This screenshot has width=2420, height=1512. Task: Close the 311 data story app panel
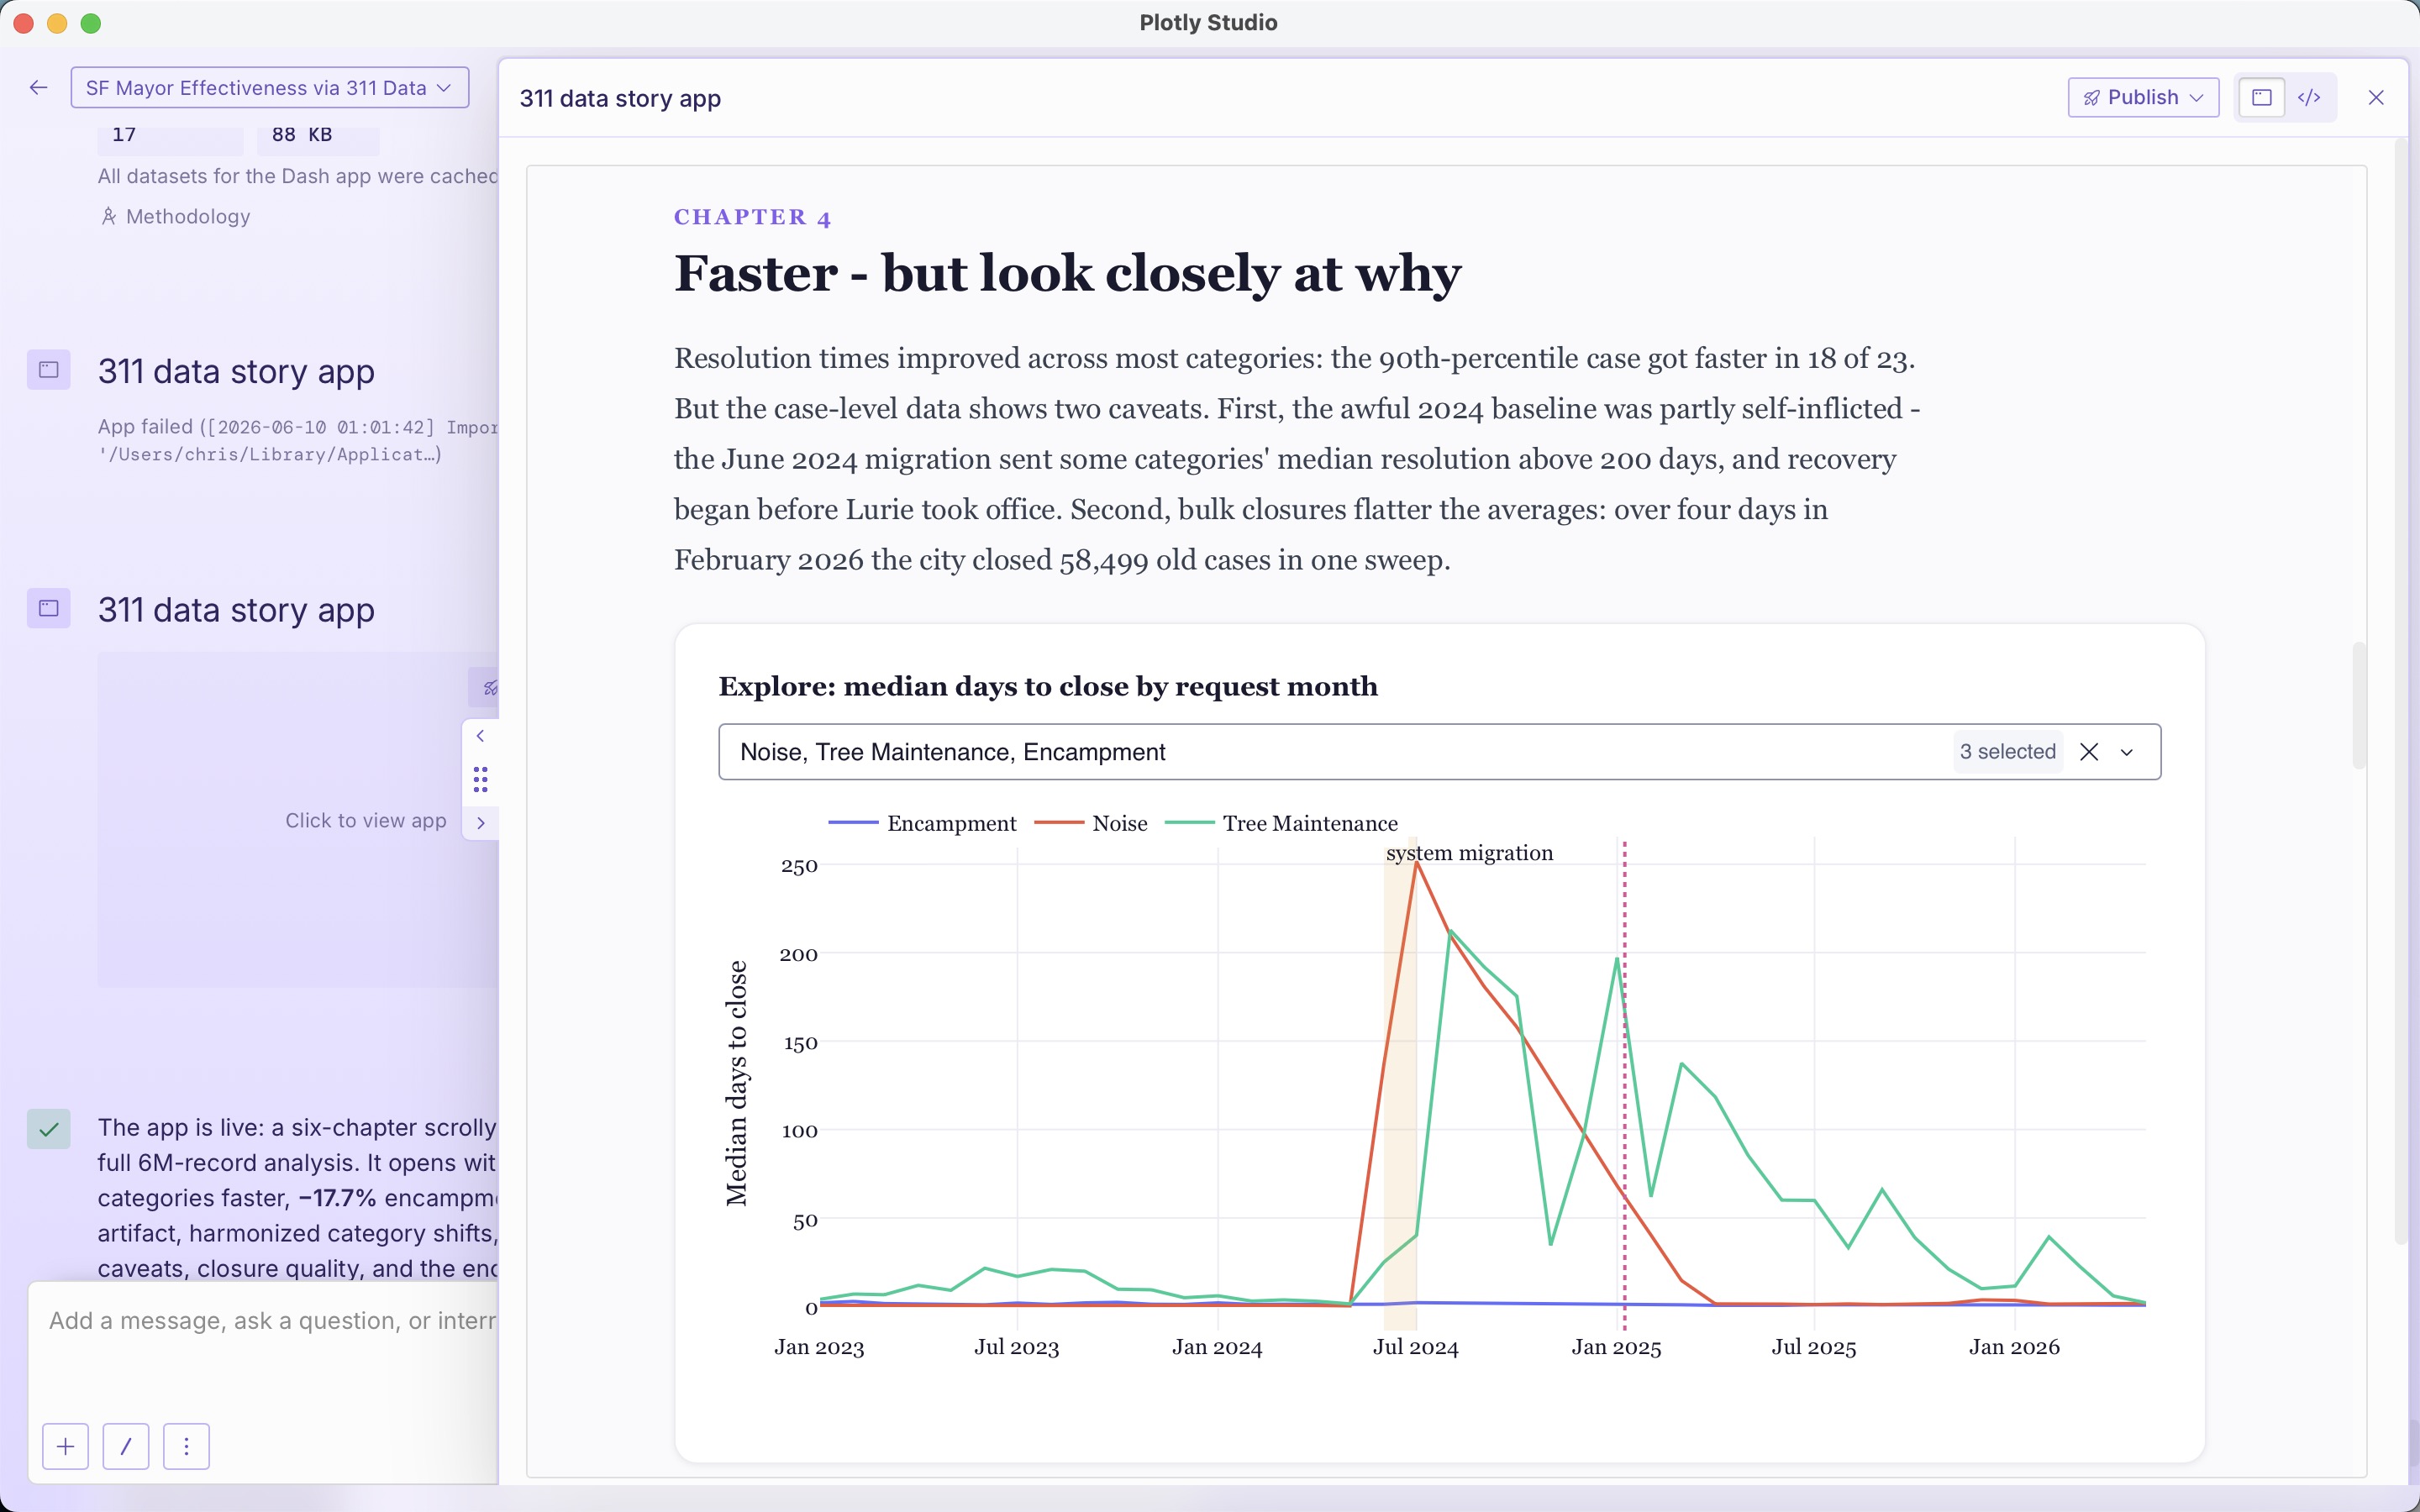[x=2376, y=97]
